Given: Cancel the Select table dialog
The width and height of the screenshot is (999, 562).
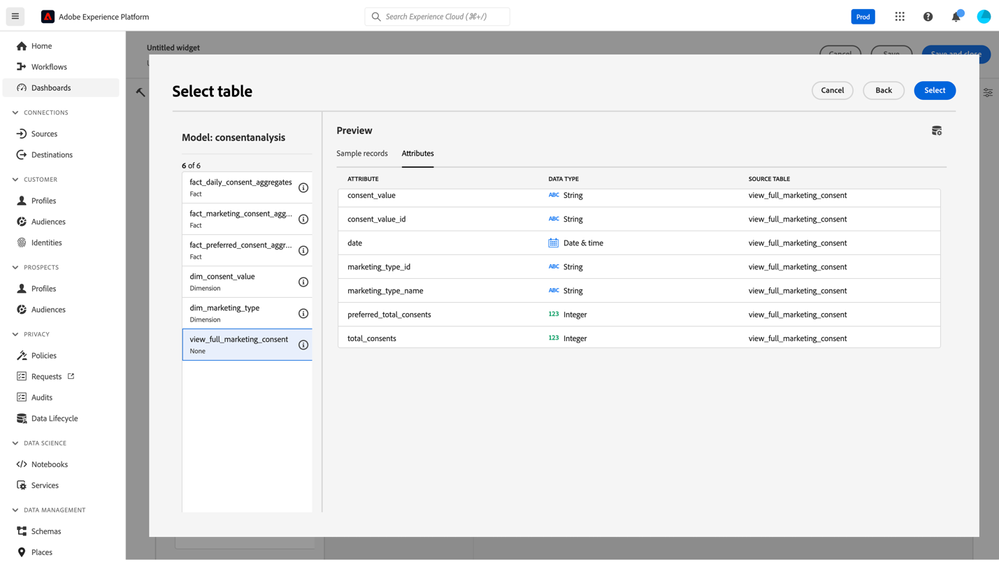Looking at the screenshot, I should tap(832, 90).
